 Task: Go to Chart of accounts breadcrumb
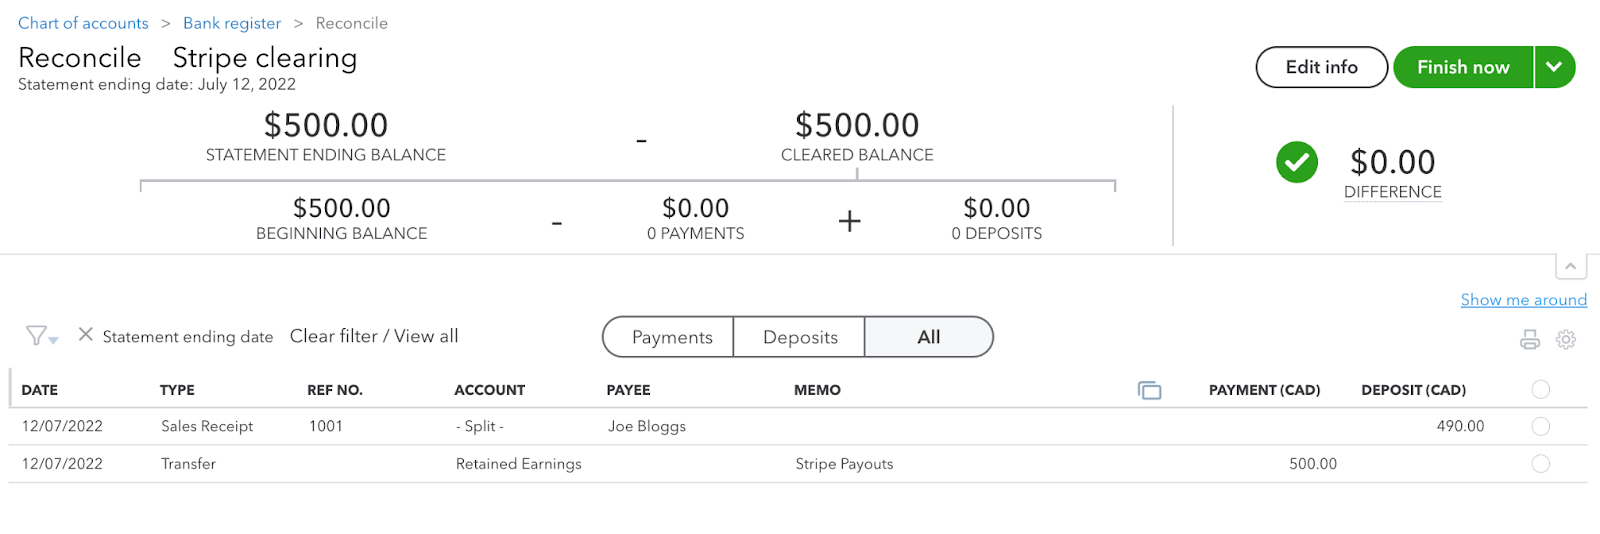(x=83, y=23)
